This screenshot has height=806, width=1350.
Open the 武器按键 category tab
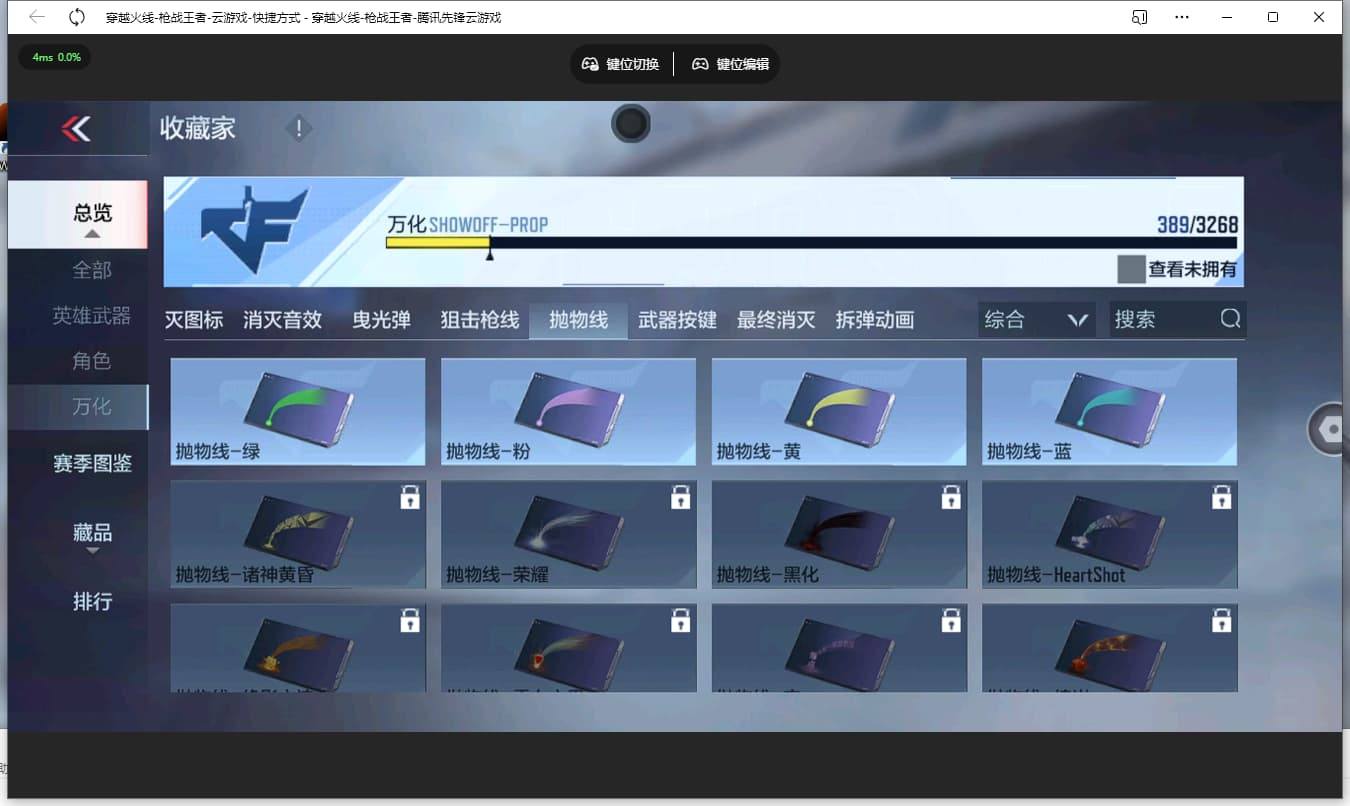tap(678, 319)
